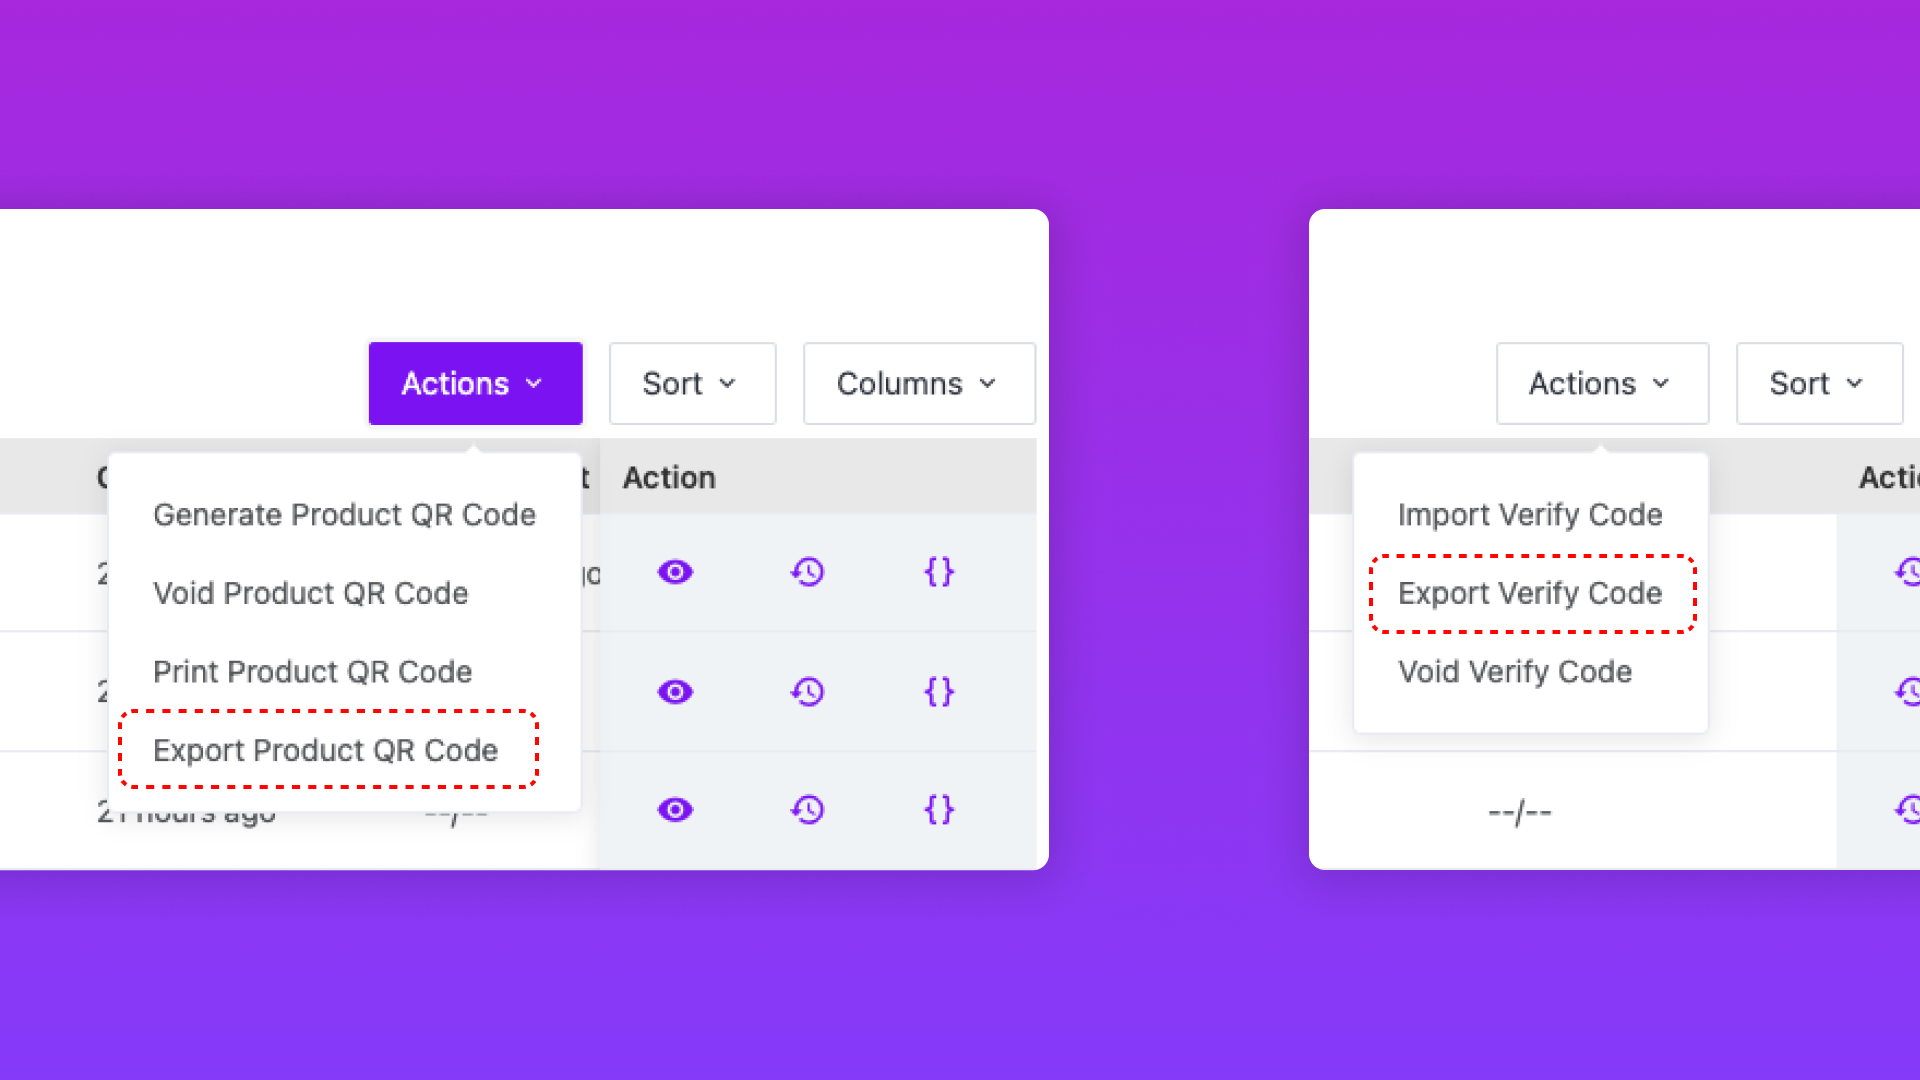Open history icon in second row
Screen dimensions: 1920x1080
pos(807,692)
